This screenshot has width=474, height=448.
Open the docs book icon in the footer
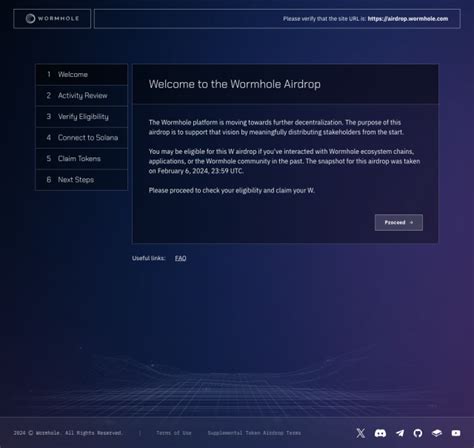[x=437, y=433]
